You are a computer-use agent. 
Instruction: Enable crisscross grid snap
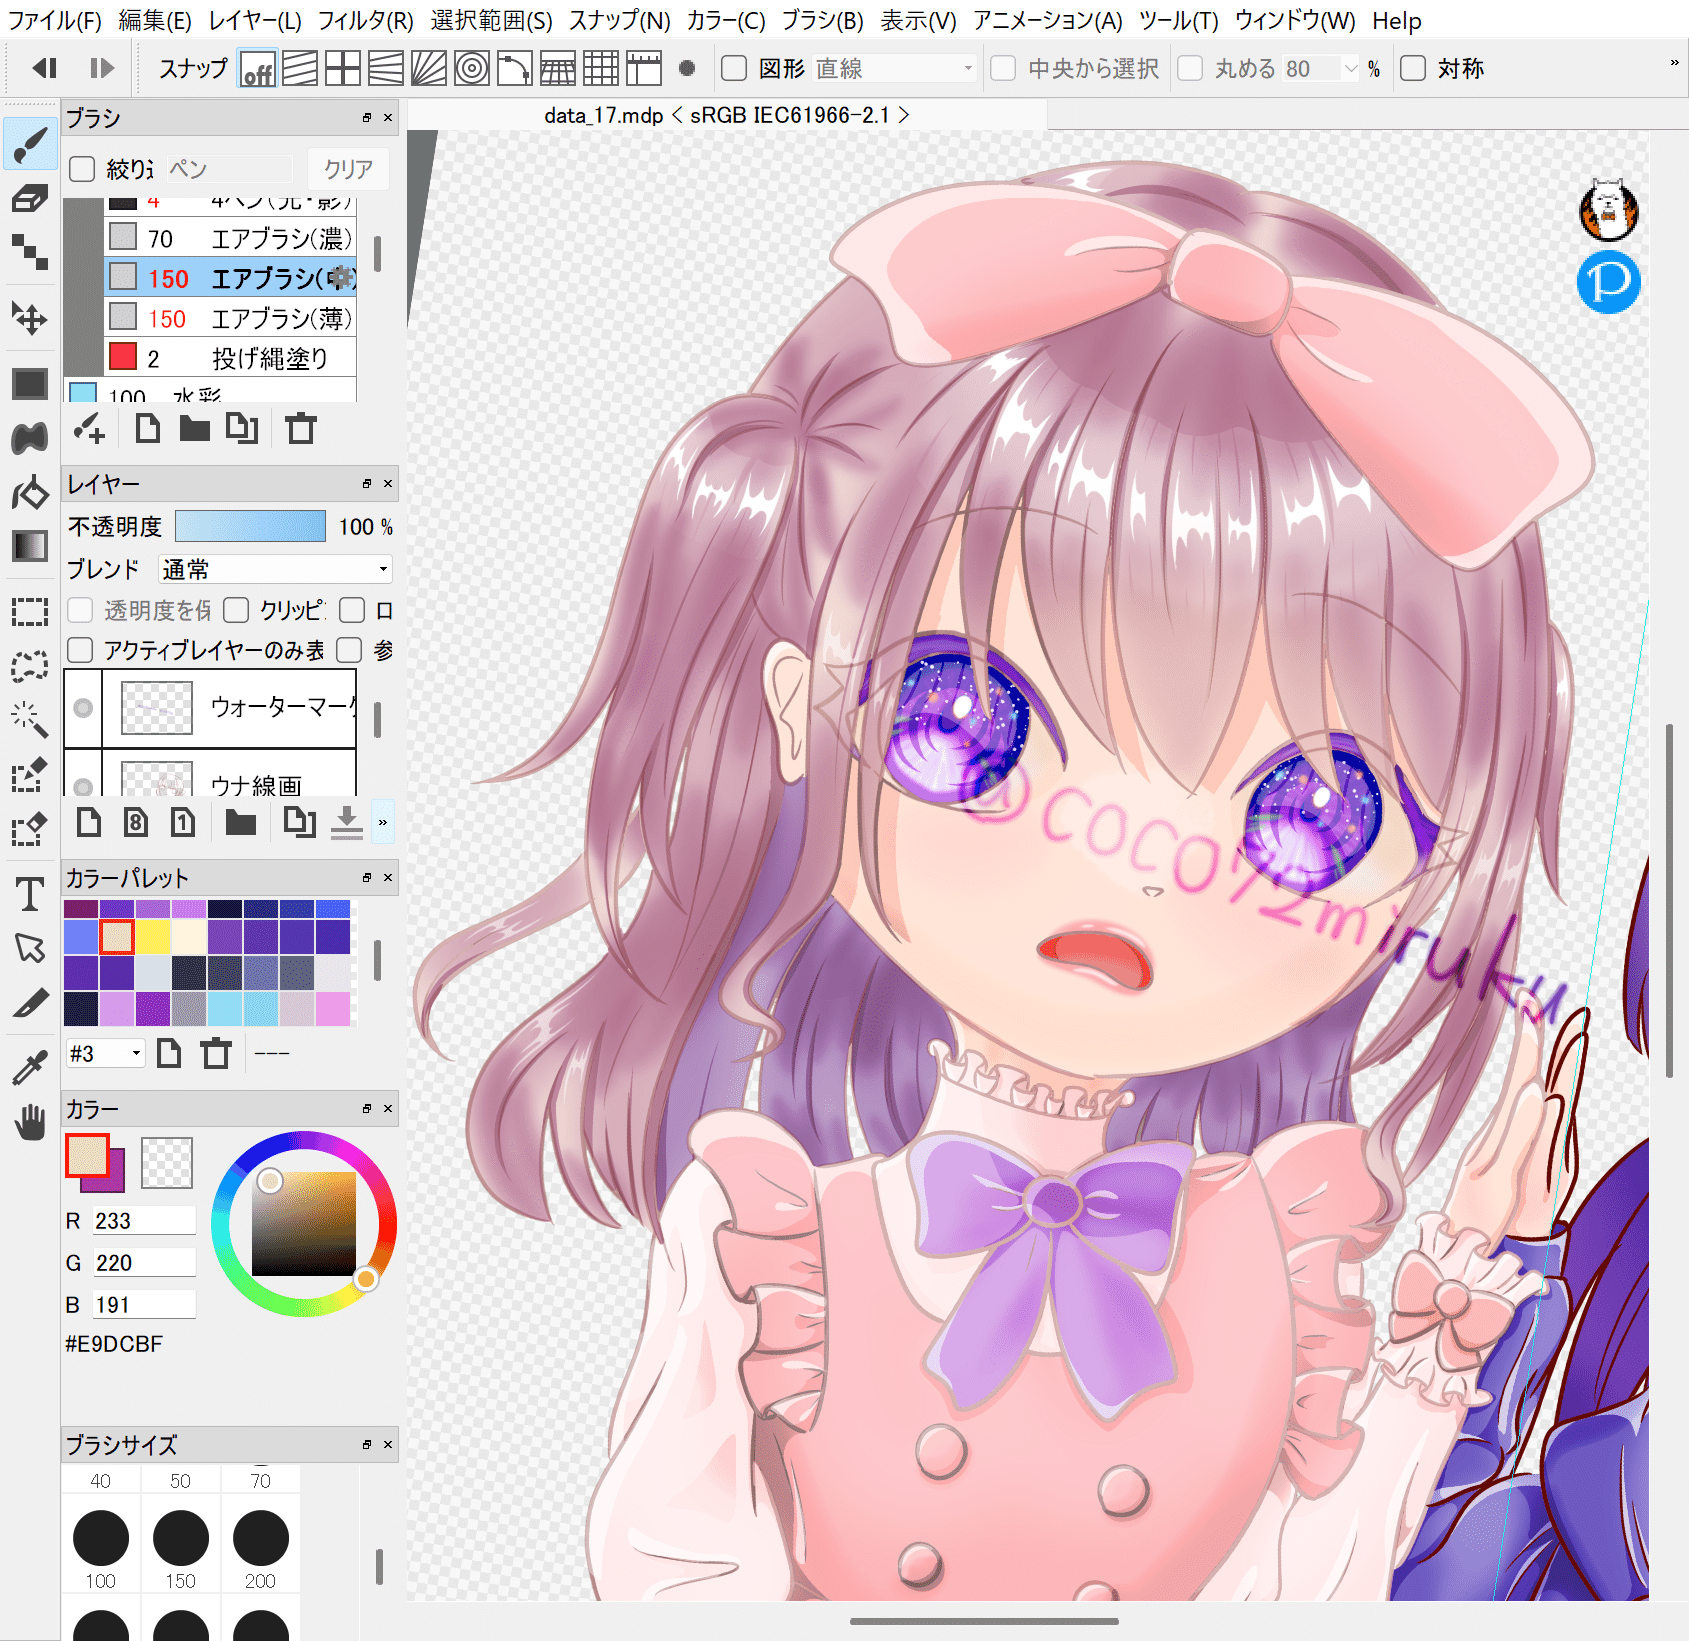click(x=343, y=69)
